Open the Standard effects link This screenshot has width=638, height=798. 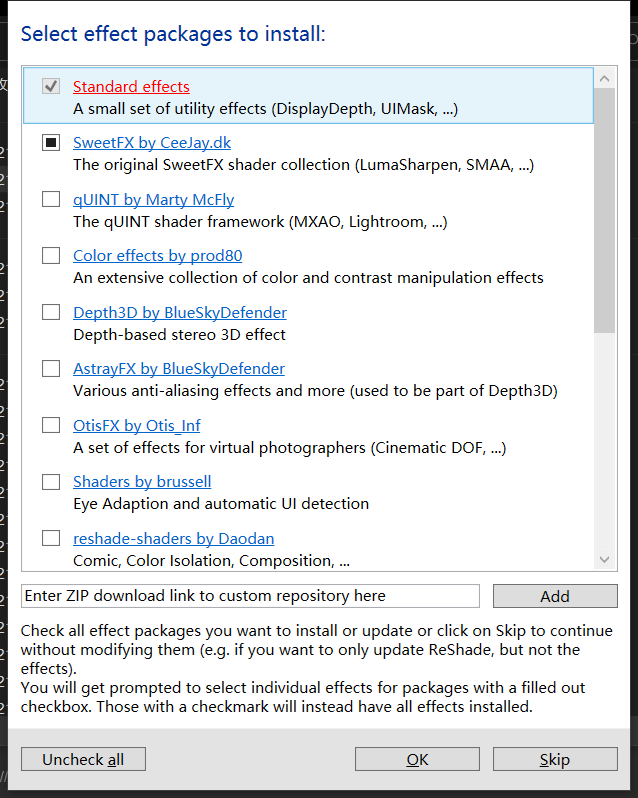[x=131, y=87]
